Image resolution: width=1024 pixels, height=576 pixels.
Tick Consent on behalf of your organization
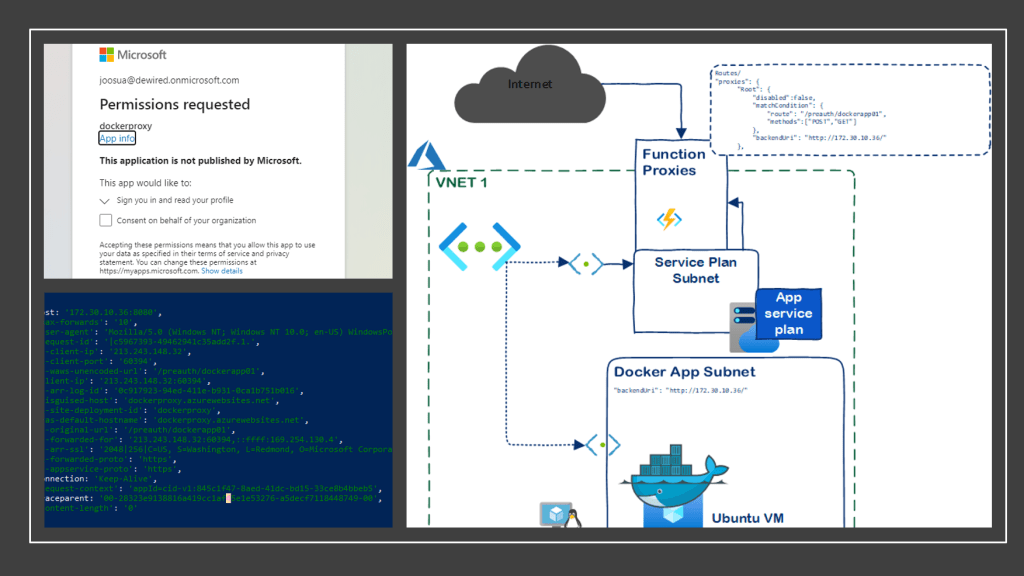pyautogui.click(x=106, y=220)
